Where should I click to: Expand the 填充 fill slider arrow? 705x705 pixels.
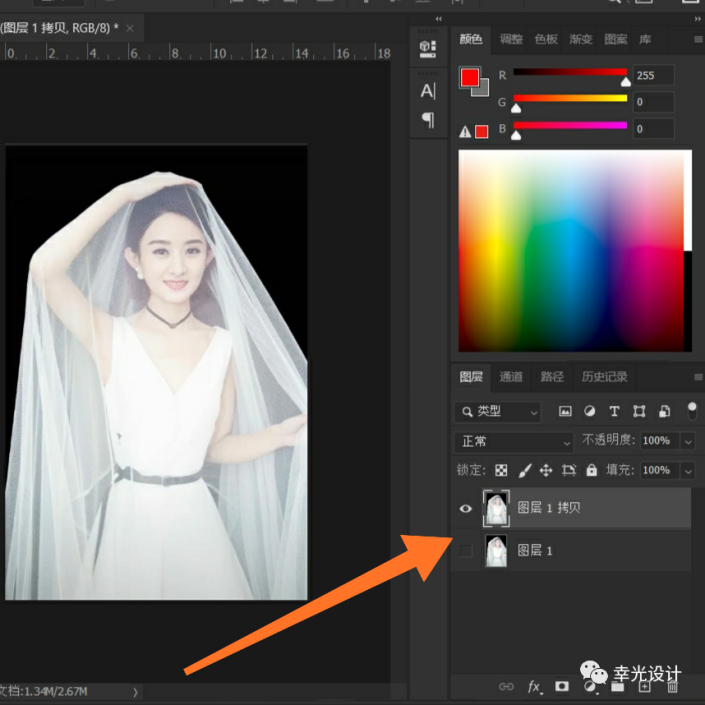point(688,471)
